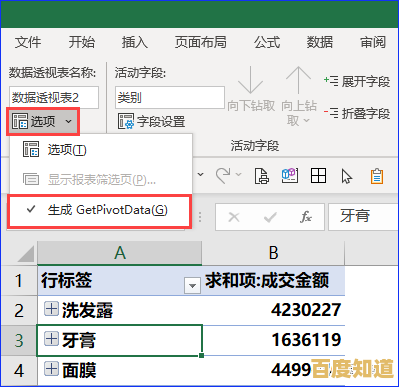
Task: Click the select objects pointer icon
Action: pyautogui.click(x=347, y=176)
